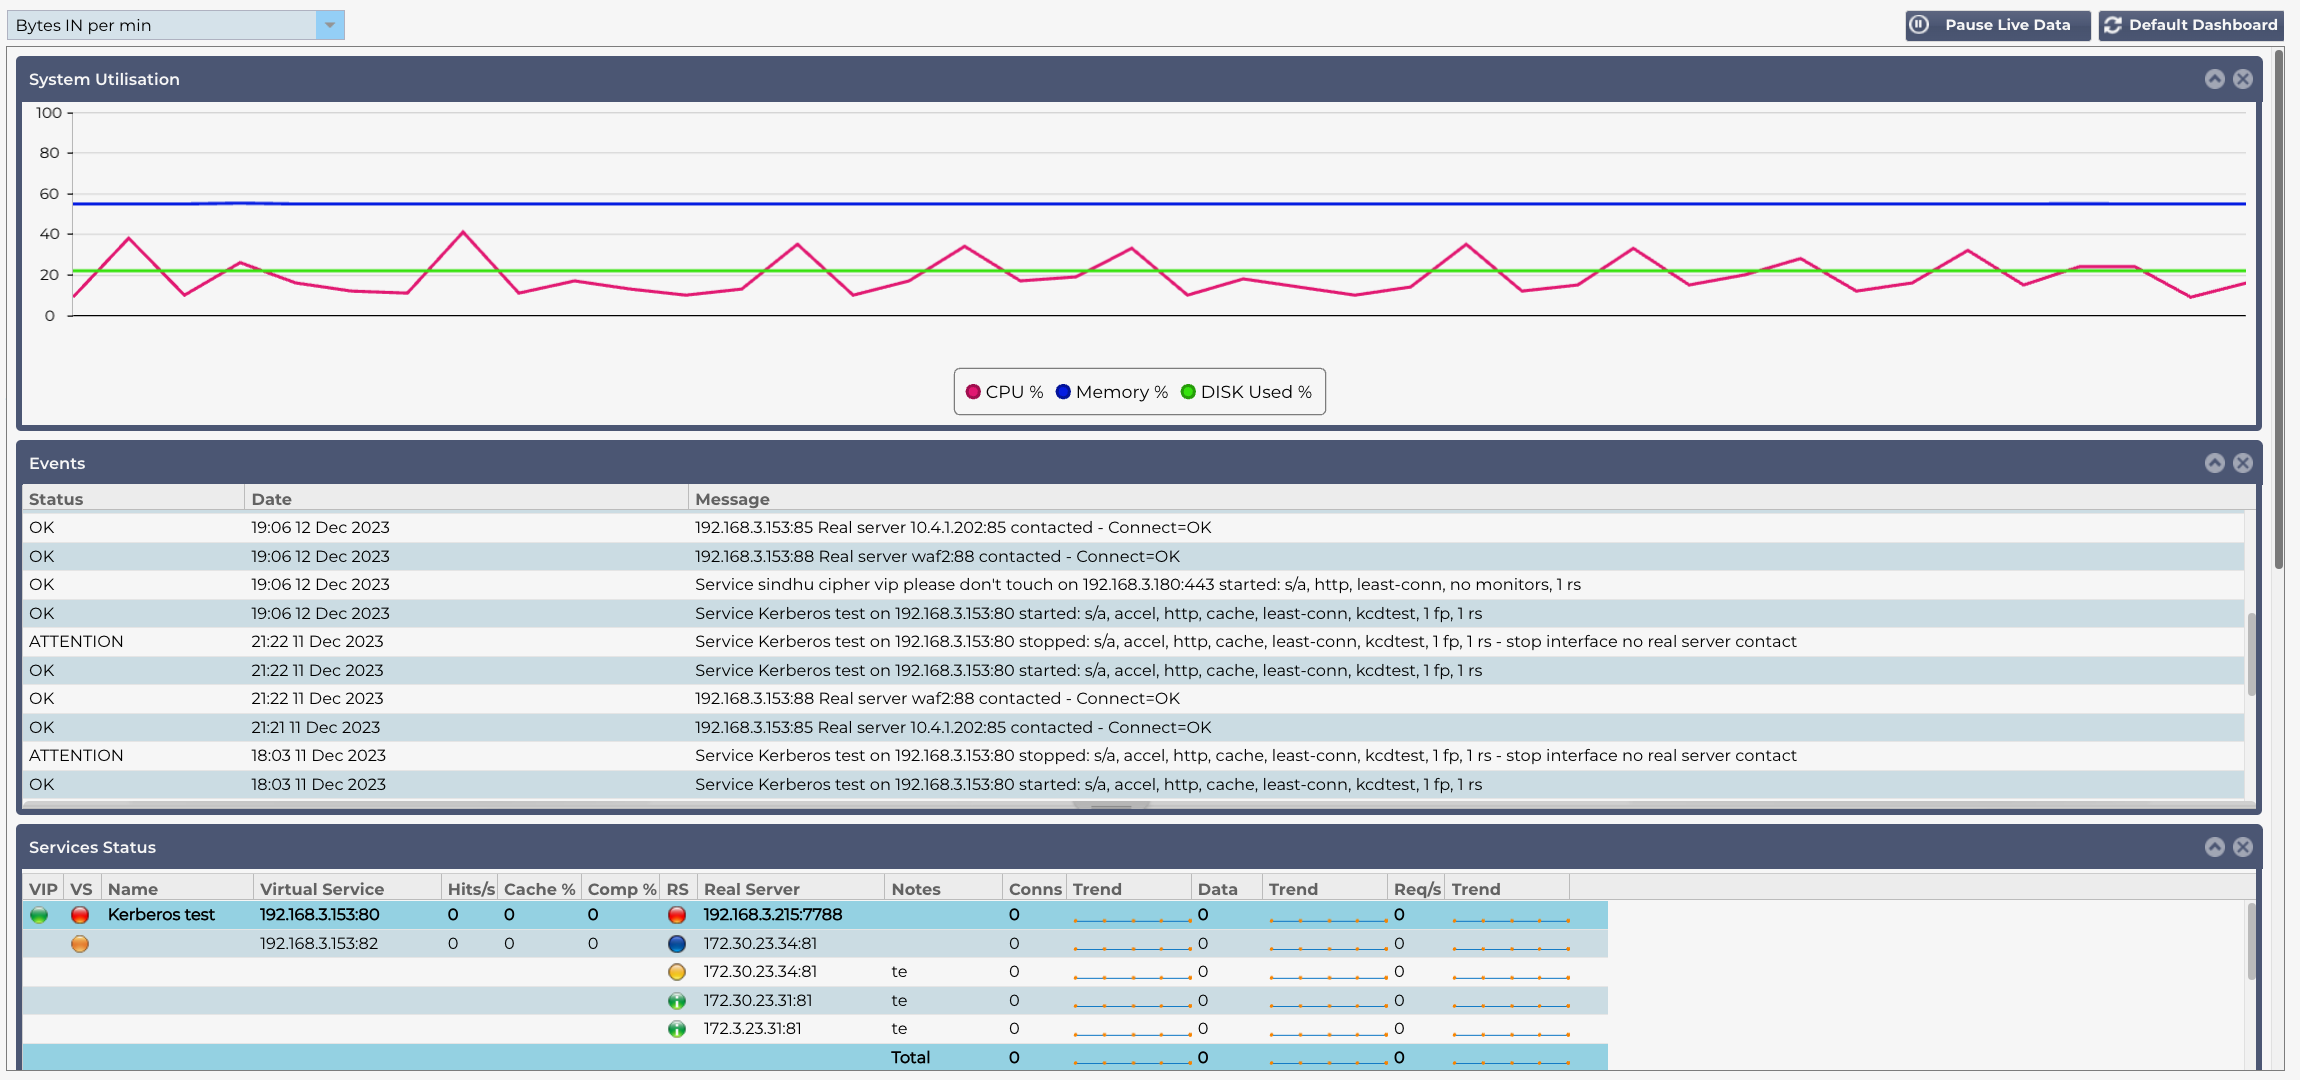Sort events by Date column header
The width and height of the screenshot is (2300, 1080).
click(272, 499)
